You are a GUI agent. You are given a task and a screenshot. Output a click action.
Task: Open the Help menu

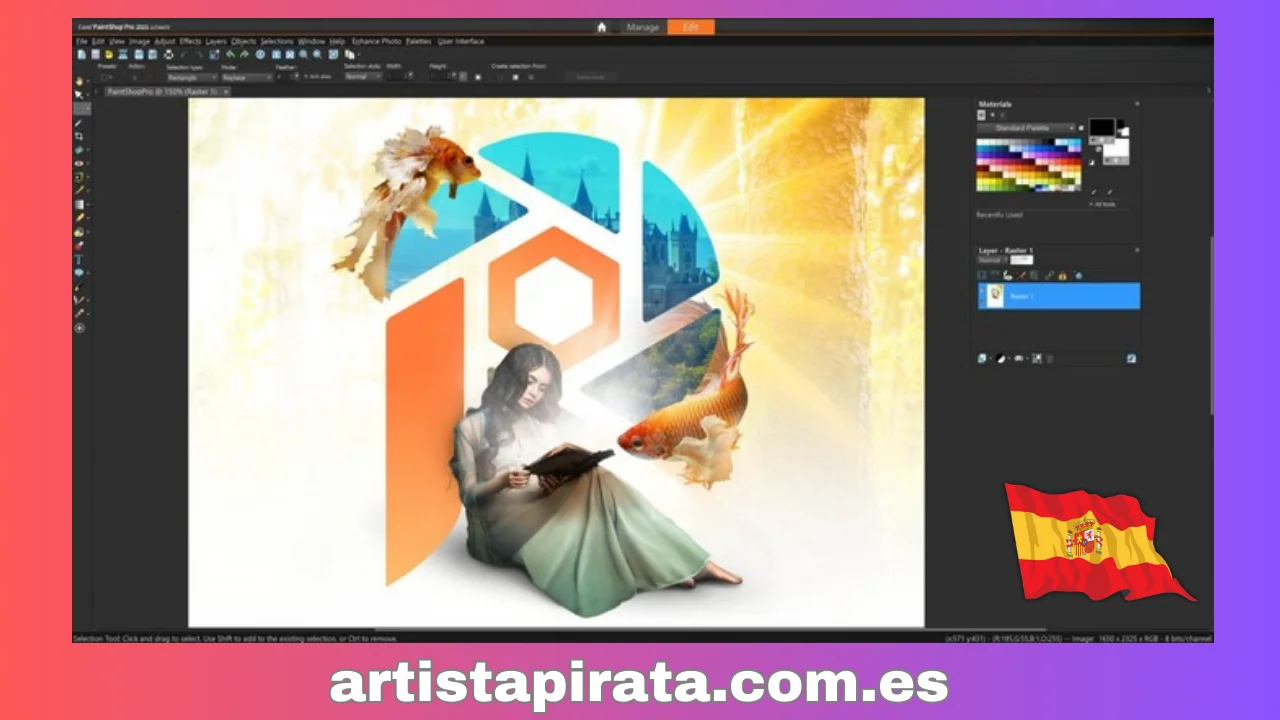[x=337, y=41]
